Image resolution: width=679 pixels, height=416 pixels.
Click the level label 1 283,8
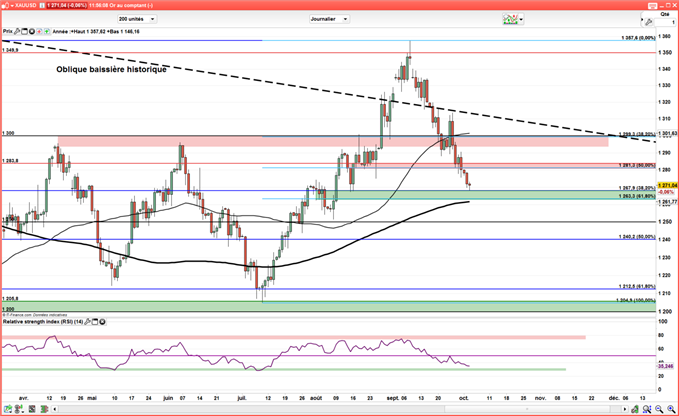point(10,161)
